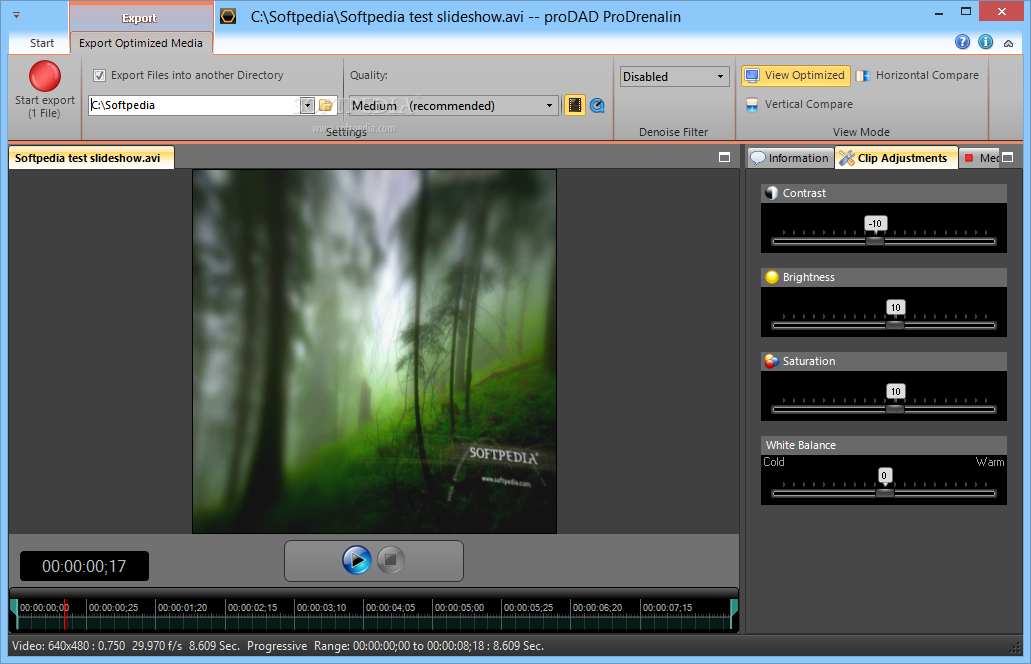The width and height of the screenshot is (1031, 664).
Task: Click the timeline at 00:00:04;05
Action: point(391,608)
